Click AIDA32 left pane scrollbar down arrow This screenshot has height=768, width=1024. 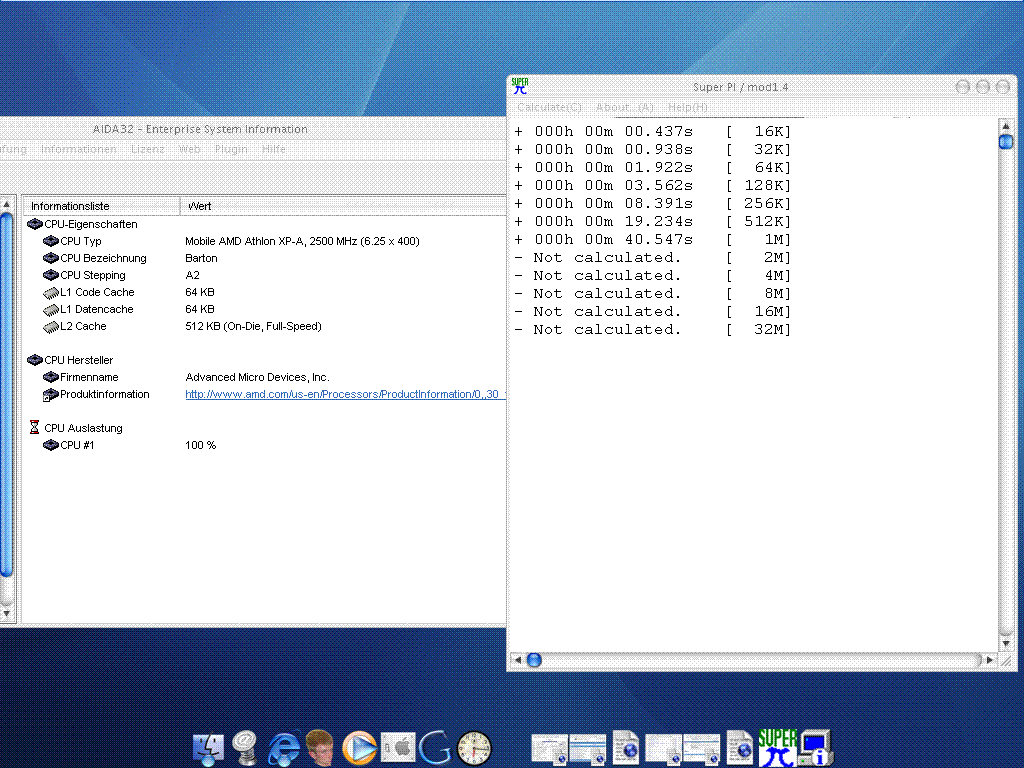coord(6,613)
